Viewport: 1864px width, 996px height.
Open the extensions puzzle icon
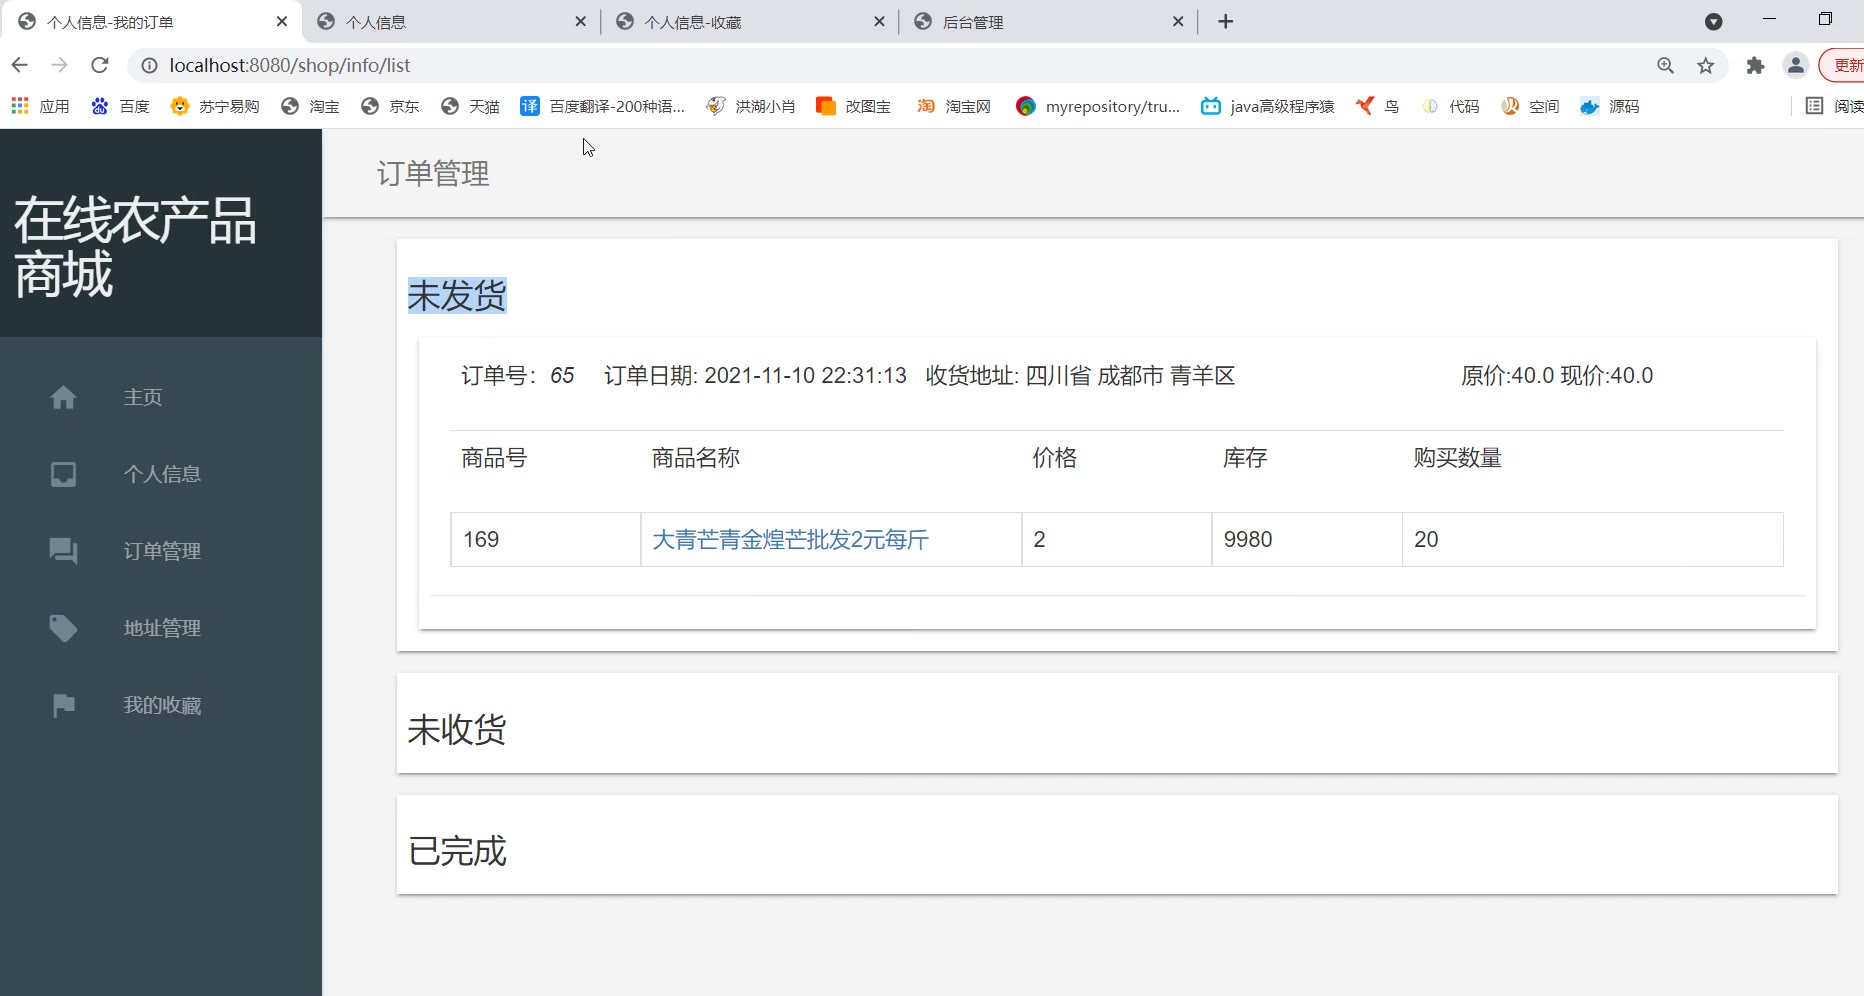point(1755,65)
